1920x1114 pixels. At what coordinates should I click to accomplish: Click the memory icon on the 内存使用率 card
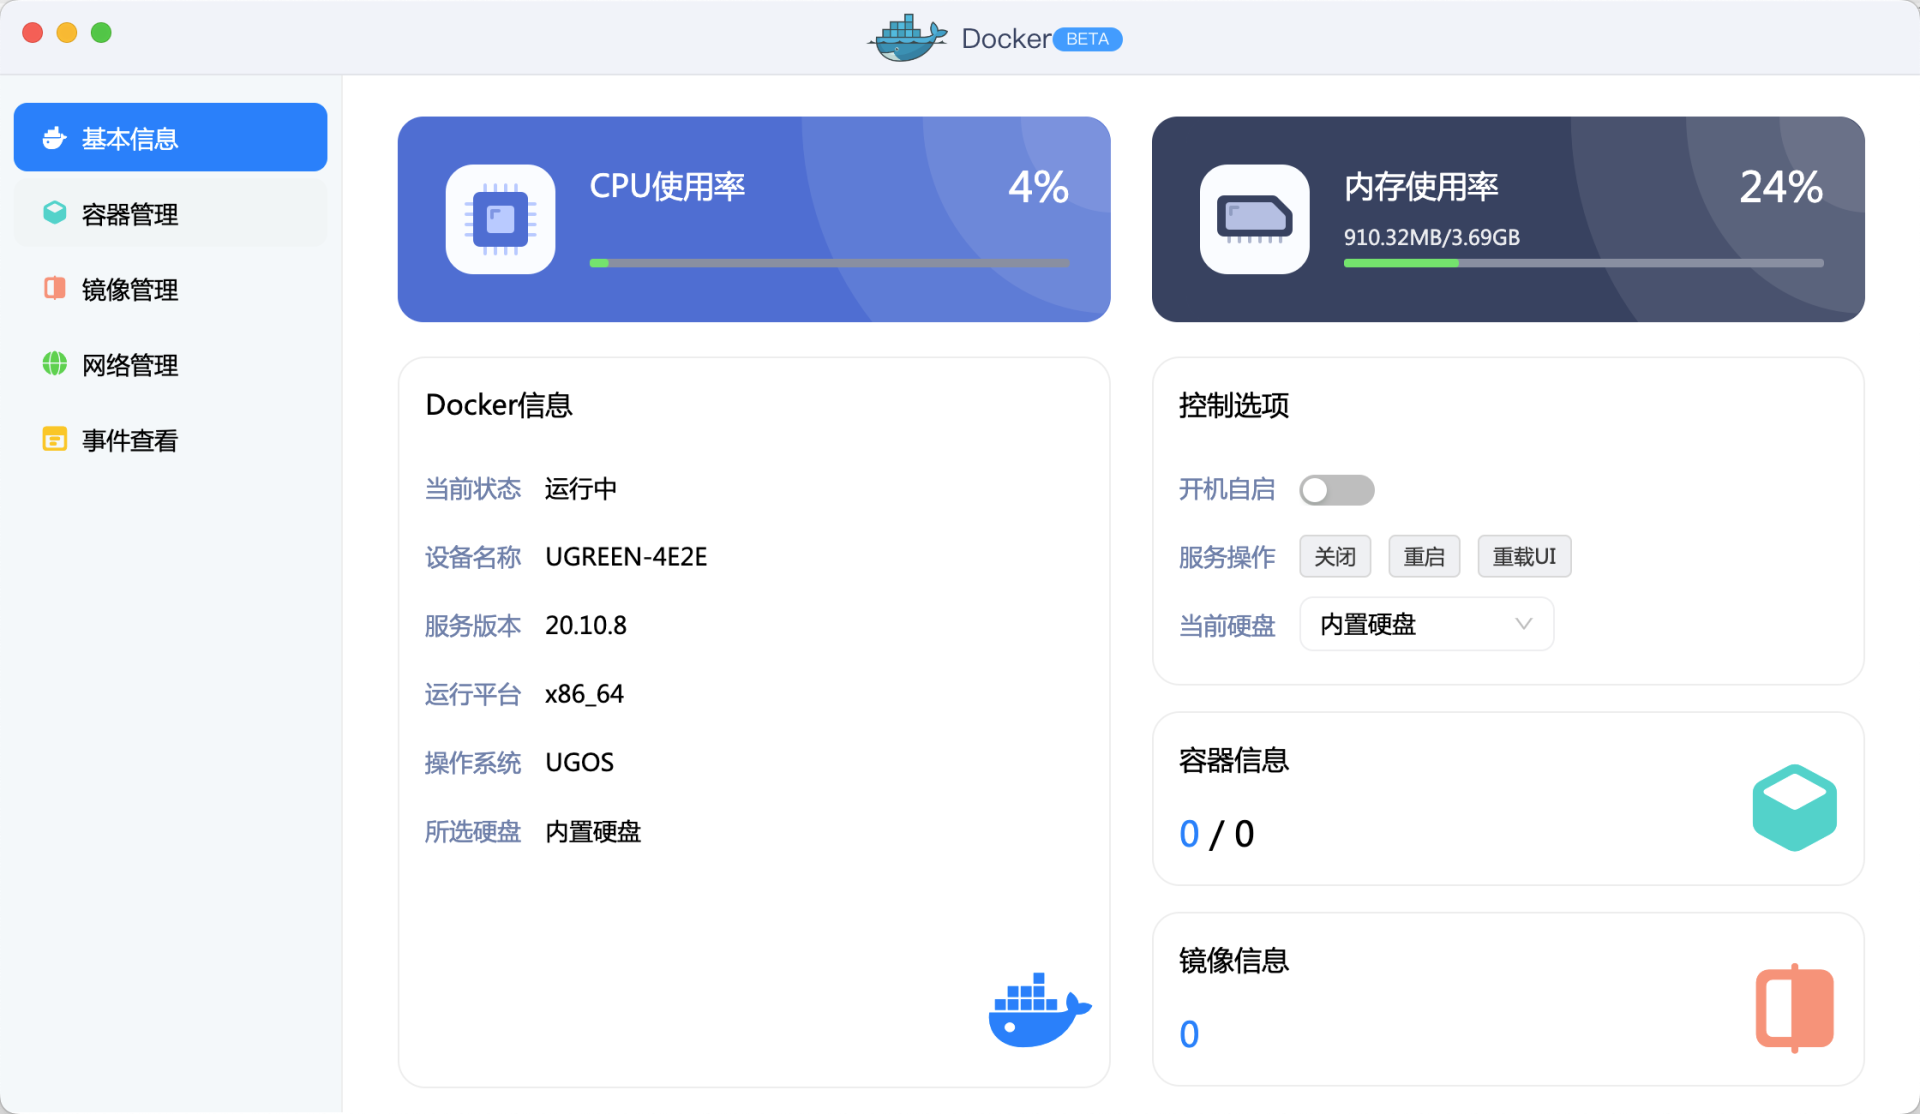coord(1254,218)
